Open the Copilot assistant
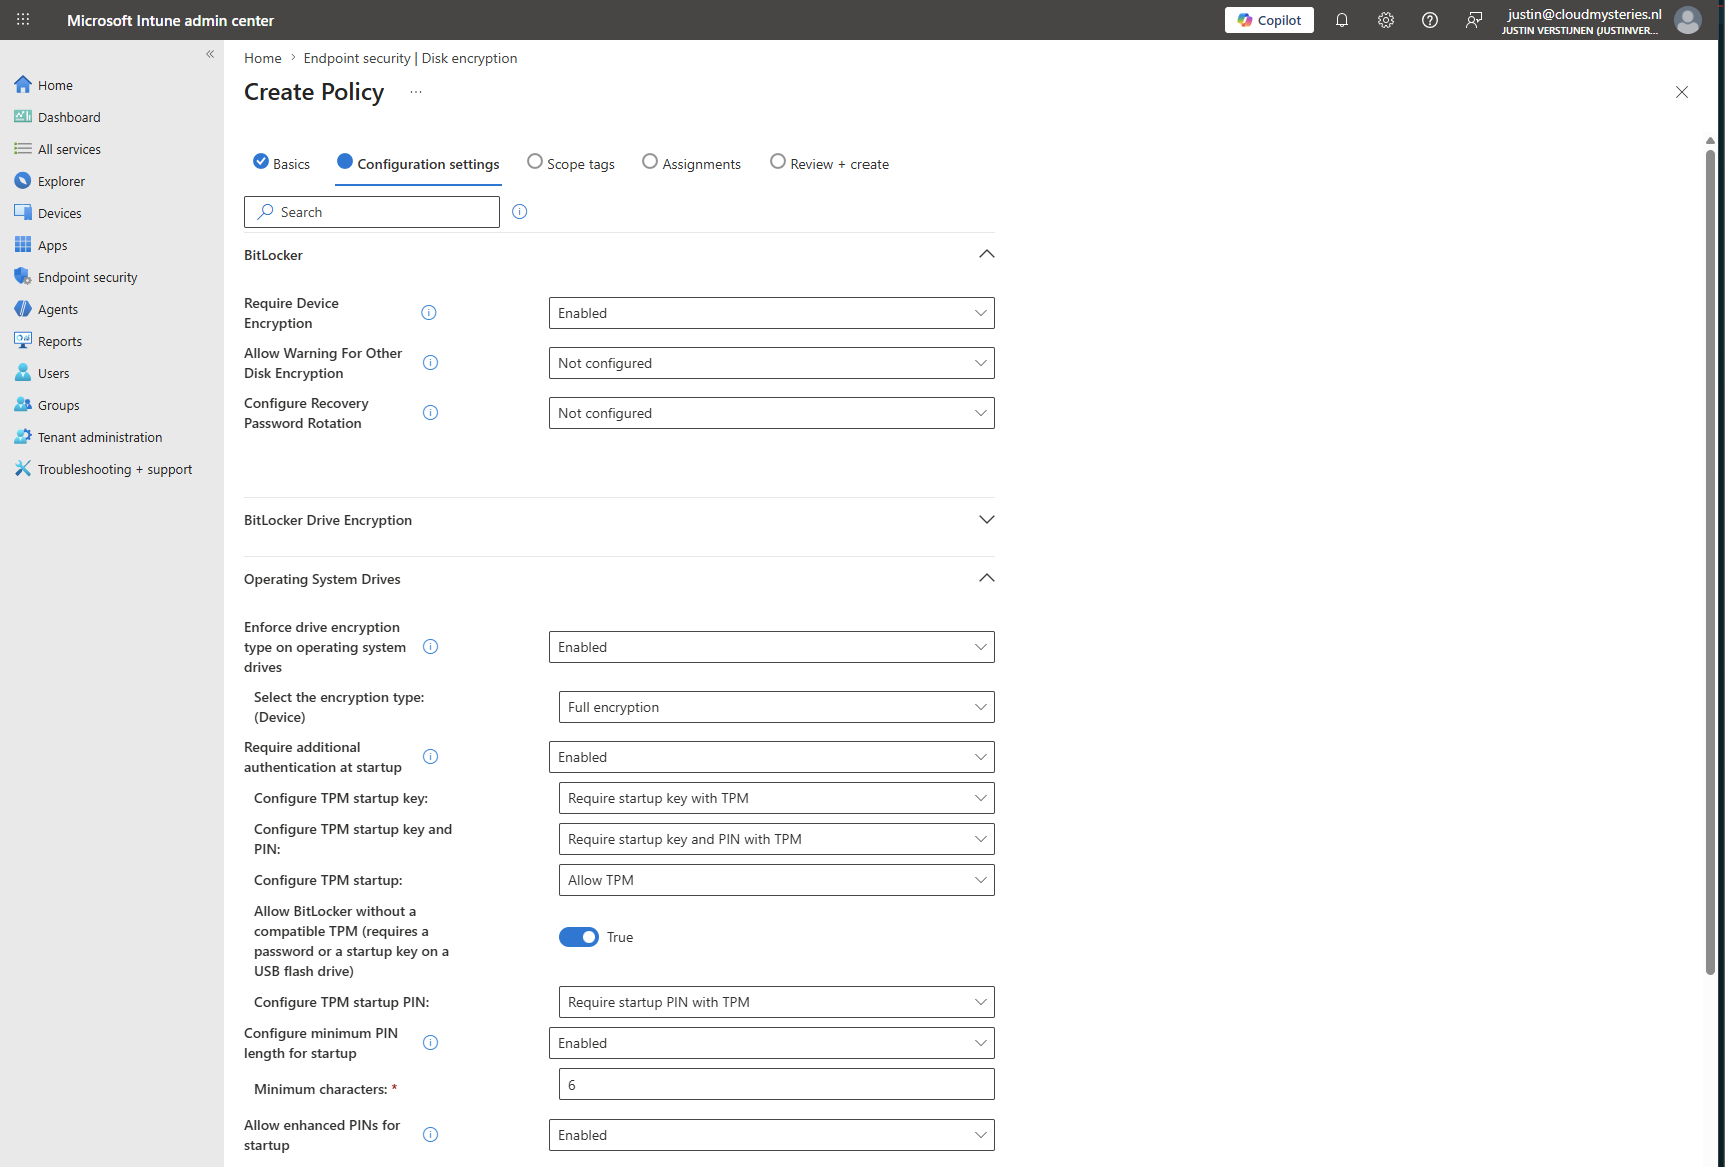 coord(1269,20)
